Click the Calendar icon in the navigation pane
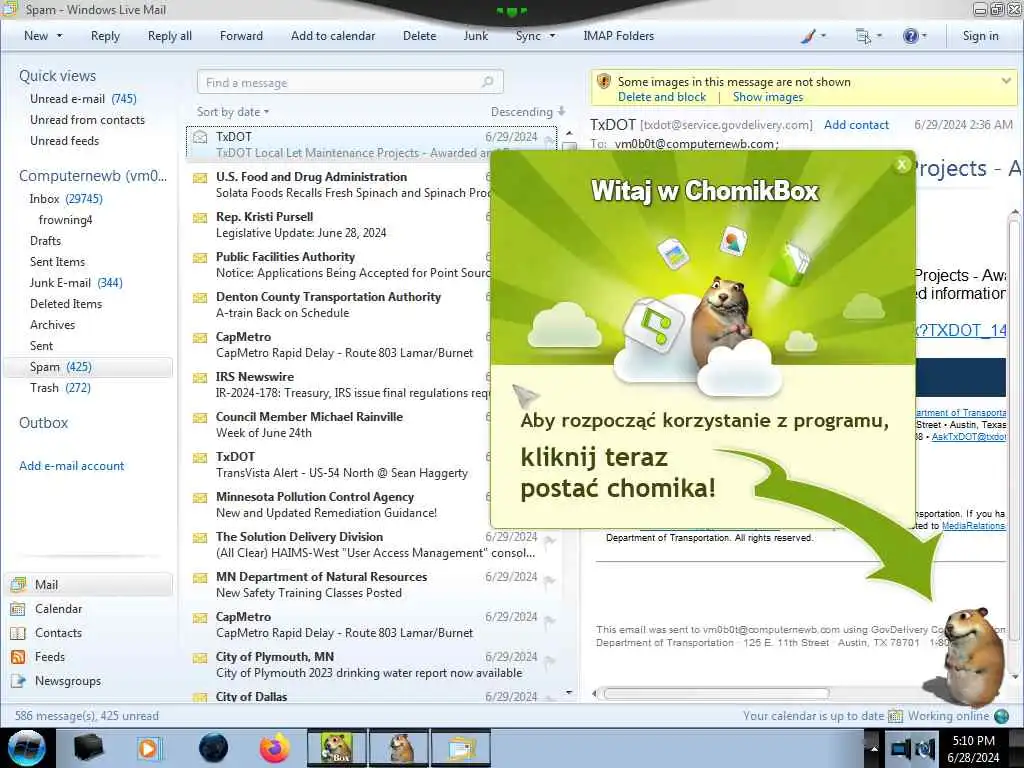The width and height of the screenshot is (1024, 768). click(x=18, y=609)
